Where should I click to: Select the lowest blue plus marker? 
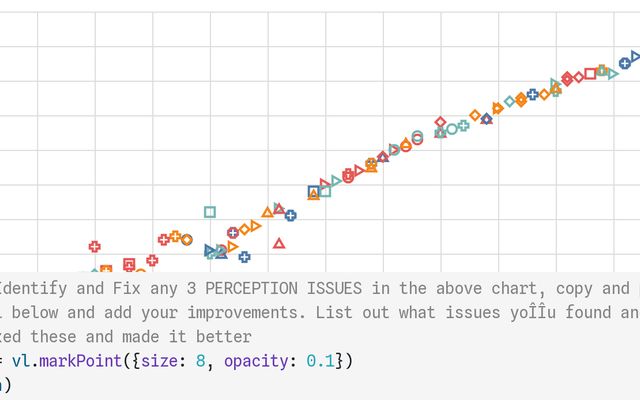[x=244, y=257]
